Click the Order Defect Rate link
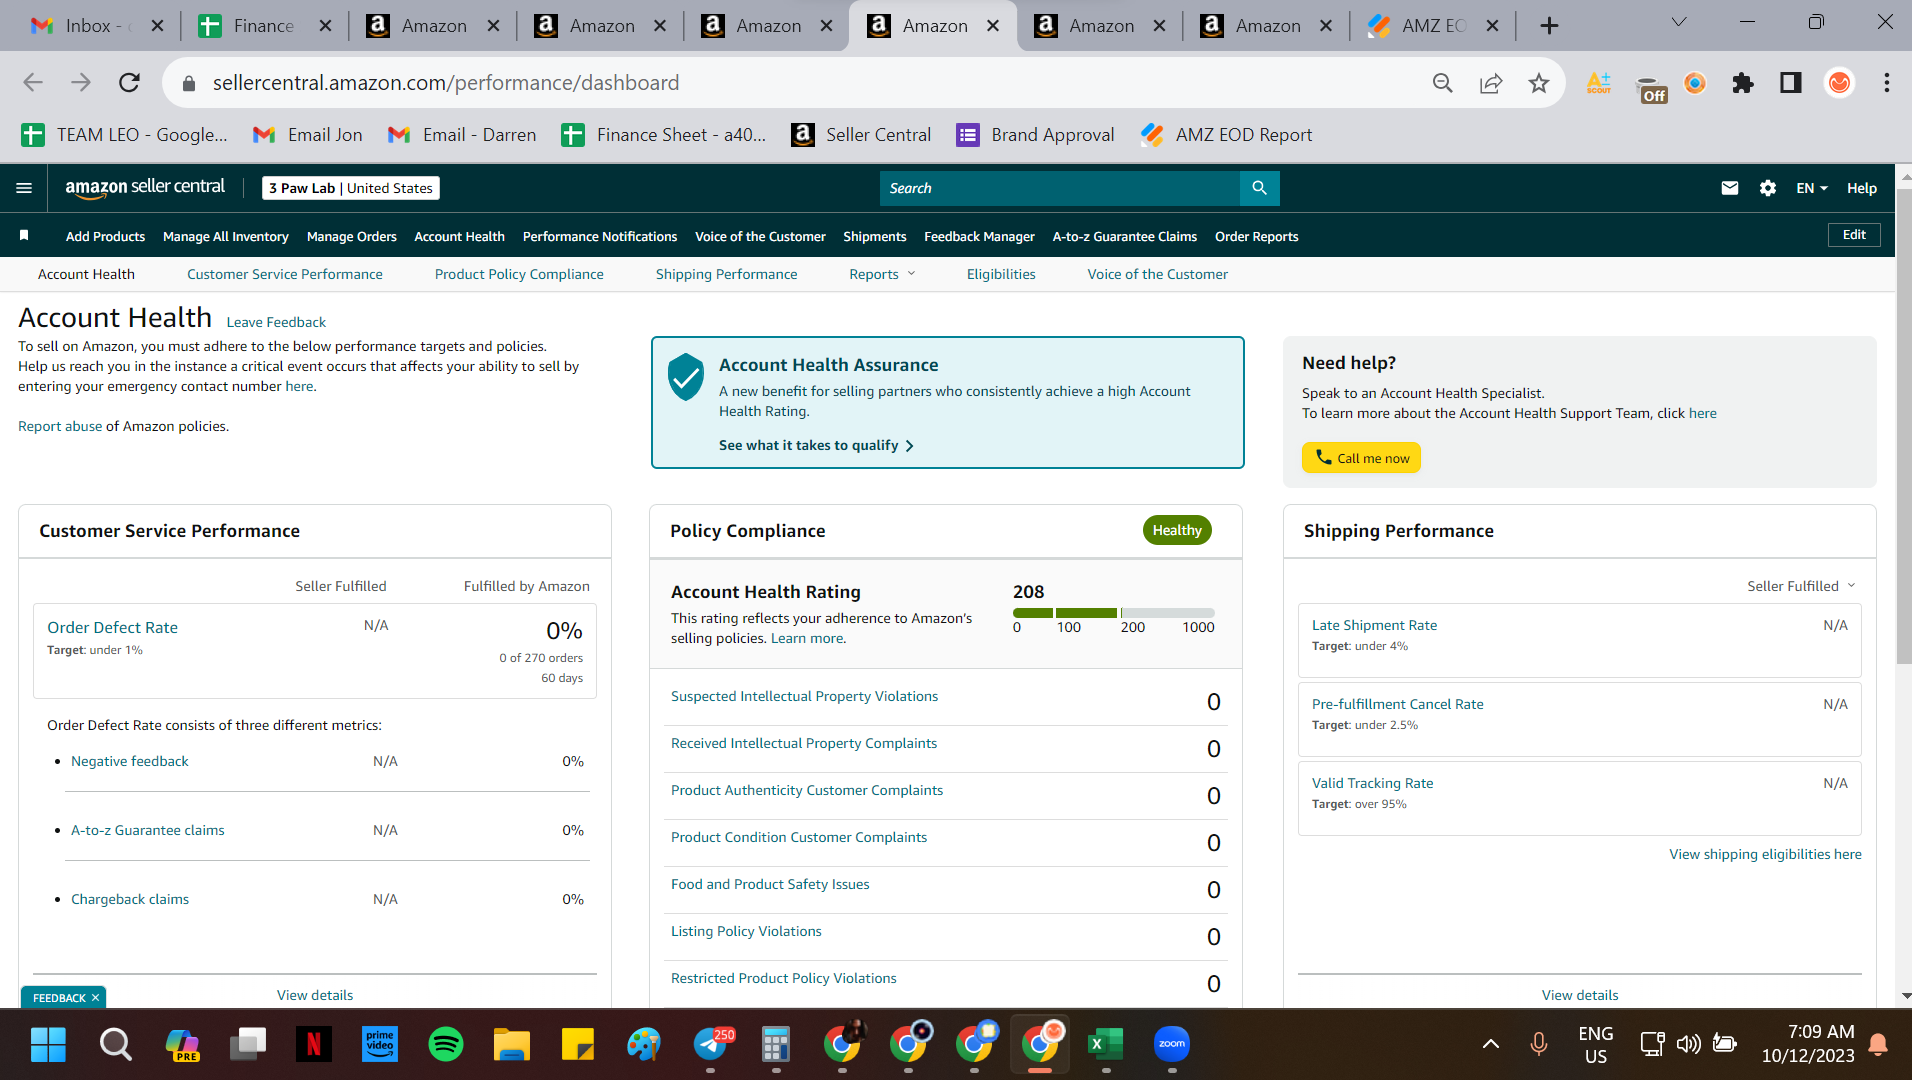The image size is (1912, 1080). 112,627
